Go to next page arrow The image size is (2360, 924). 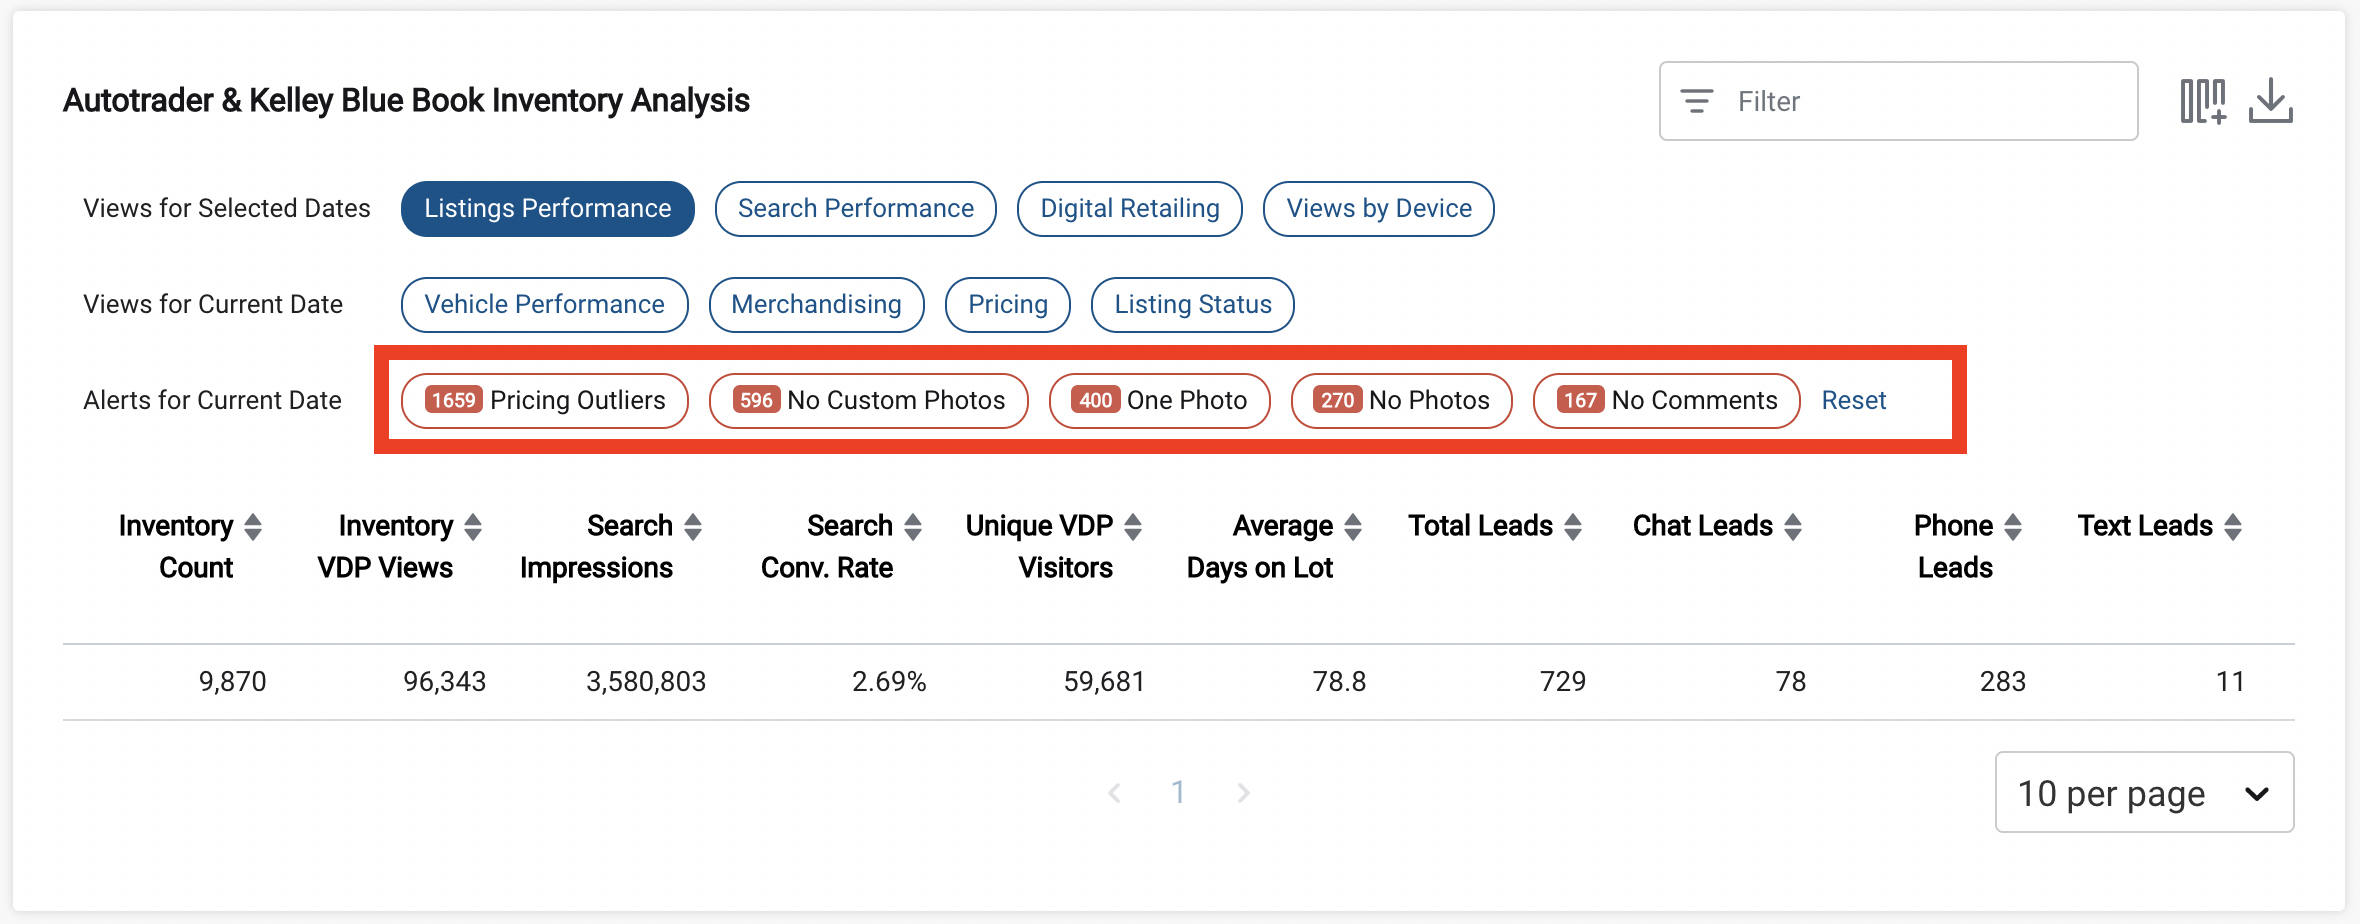tap(1243, 793)
